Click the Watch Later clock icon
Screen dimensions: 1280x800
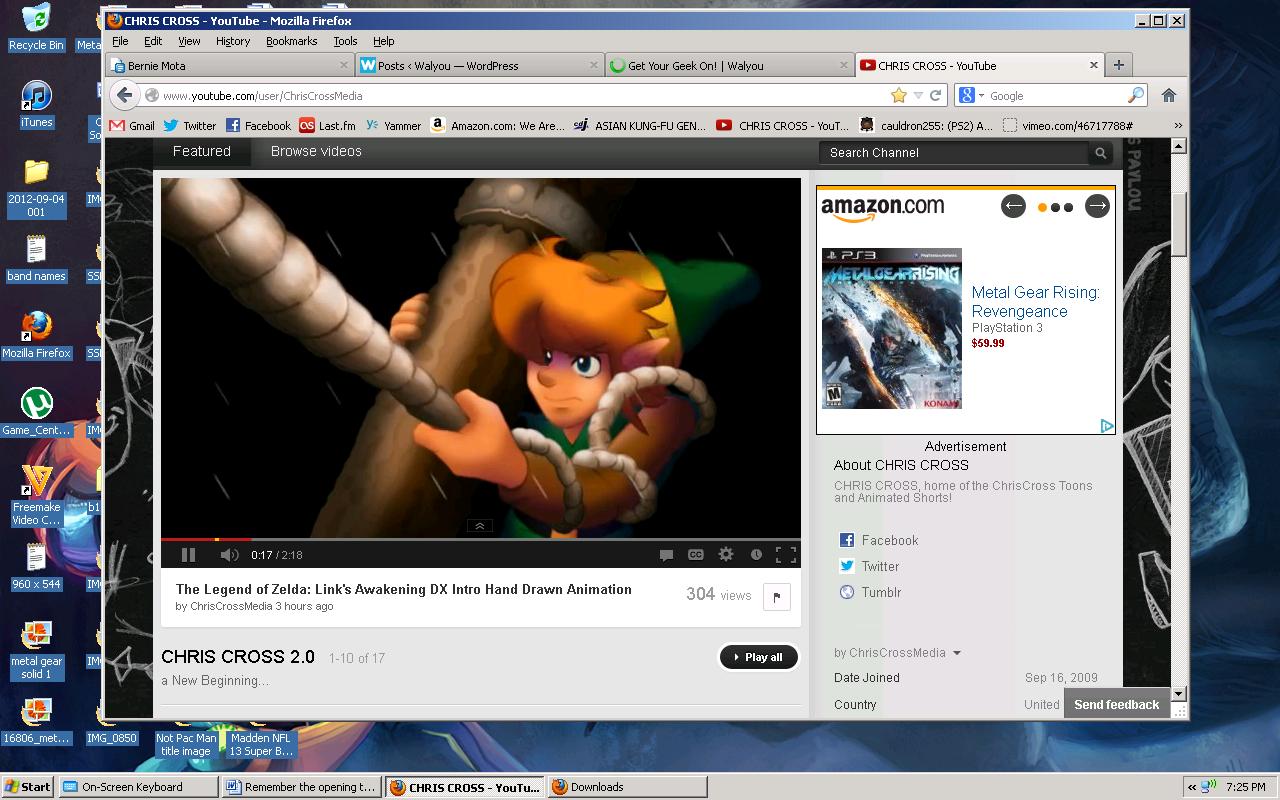point(756,555)
